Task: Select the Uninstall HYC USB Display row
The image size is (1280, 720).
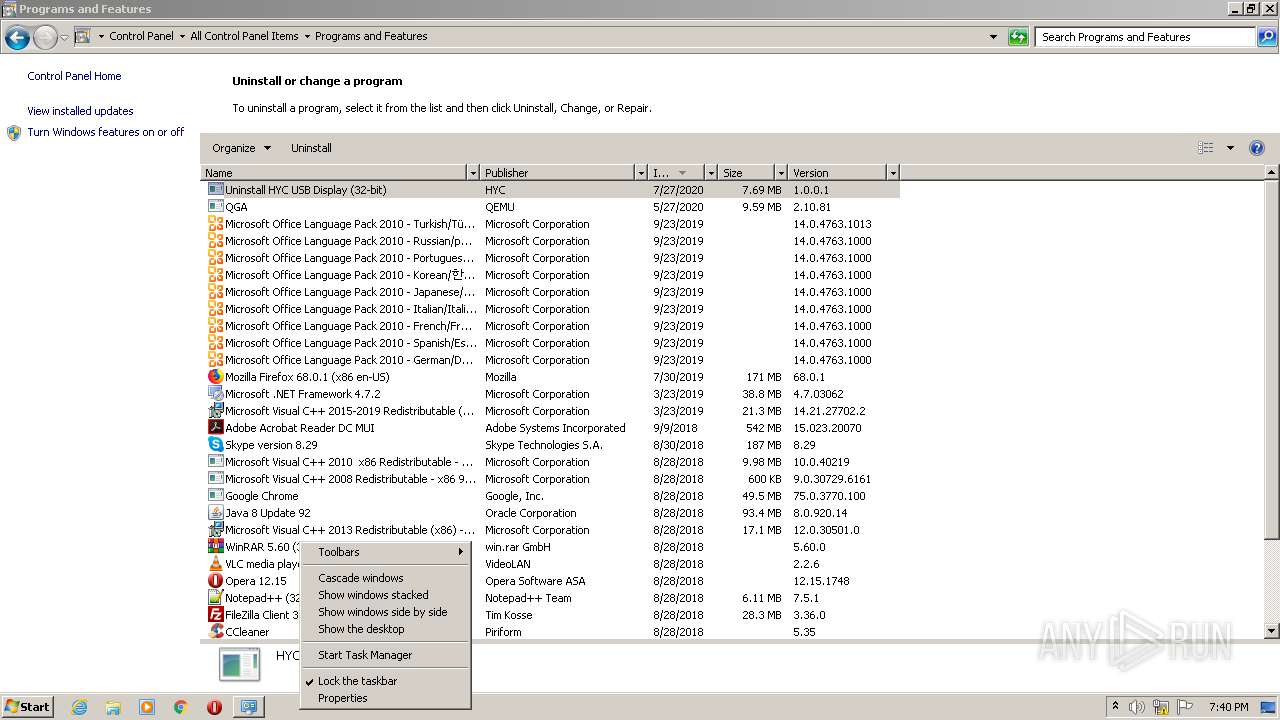Action: pos(550,190)
